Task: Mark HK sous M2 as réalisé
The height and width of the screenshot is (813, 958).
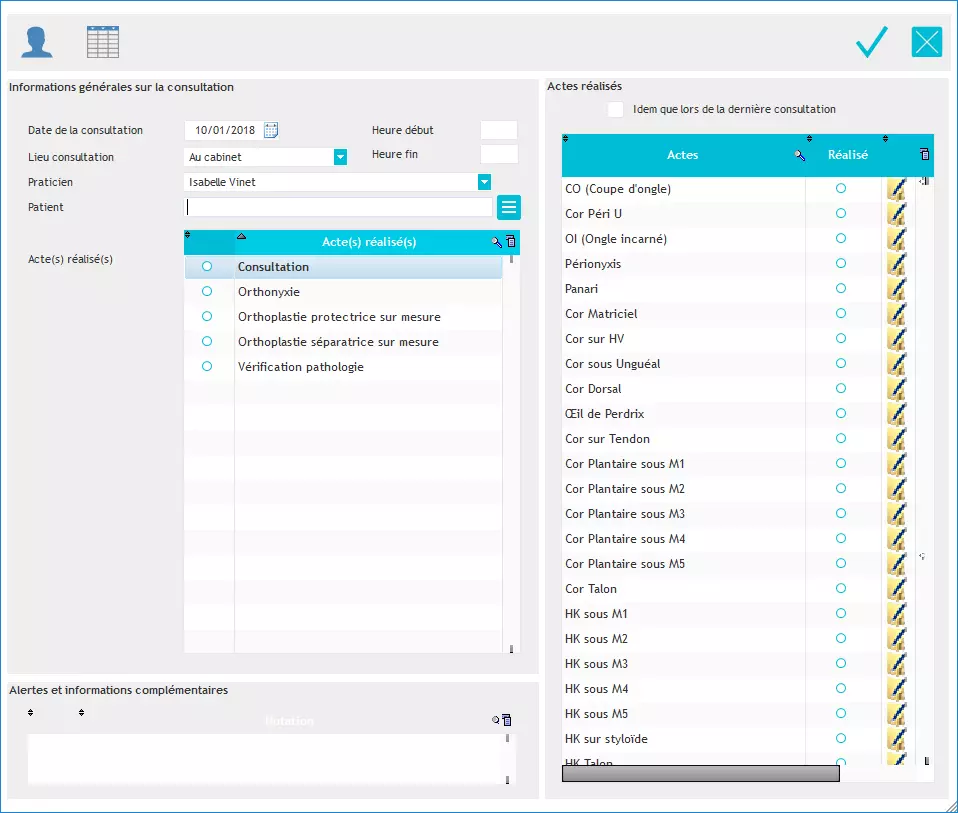Action: click(x=841, y=638)
